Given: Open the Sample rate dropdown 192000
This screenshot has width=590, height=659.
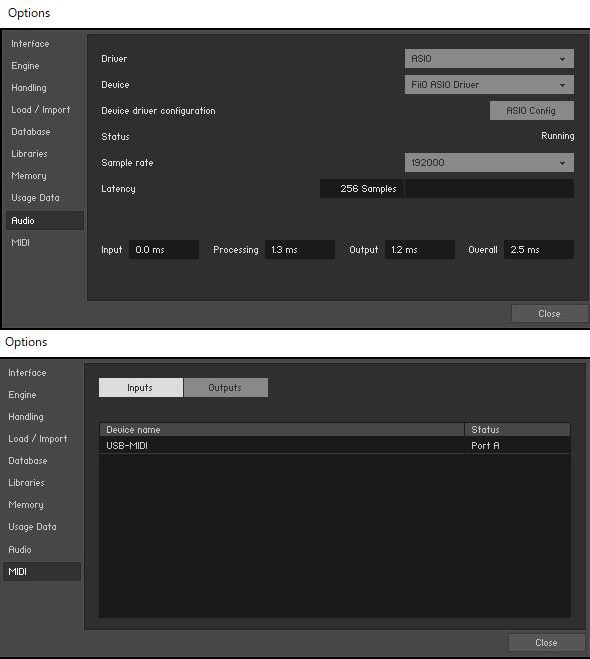Looking at the screenshot, I should click(x=489, y=163).
